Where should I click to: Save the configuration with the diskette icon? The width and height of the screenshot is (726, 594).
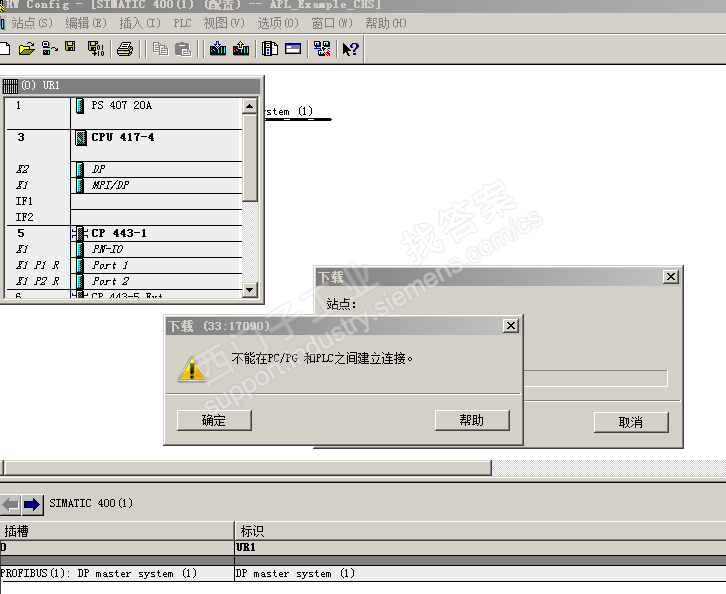click(70, 47)
